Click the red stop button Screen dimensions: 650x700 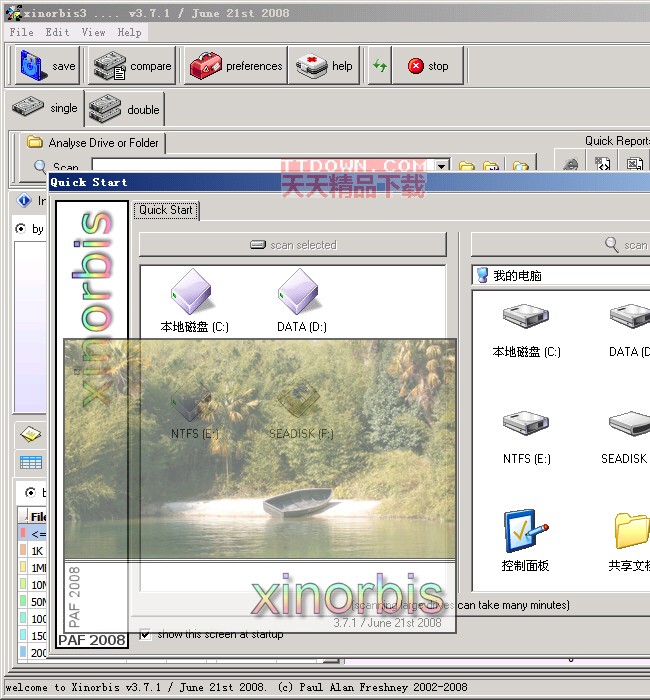428,66
